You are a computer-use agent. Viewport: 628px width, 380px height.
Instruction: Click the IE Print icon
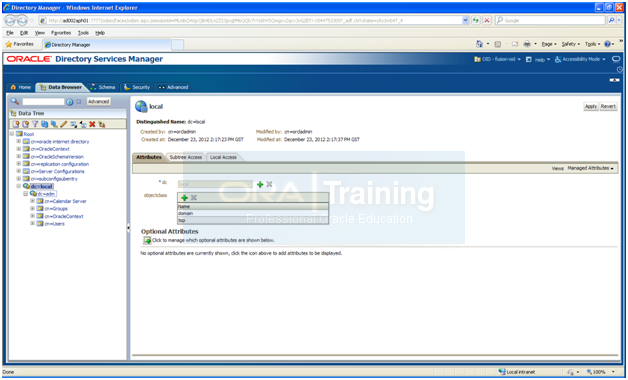(527, 44)
